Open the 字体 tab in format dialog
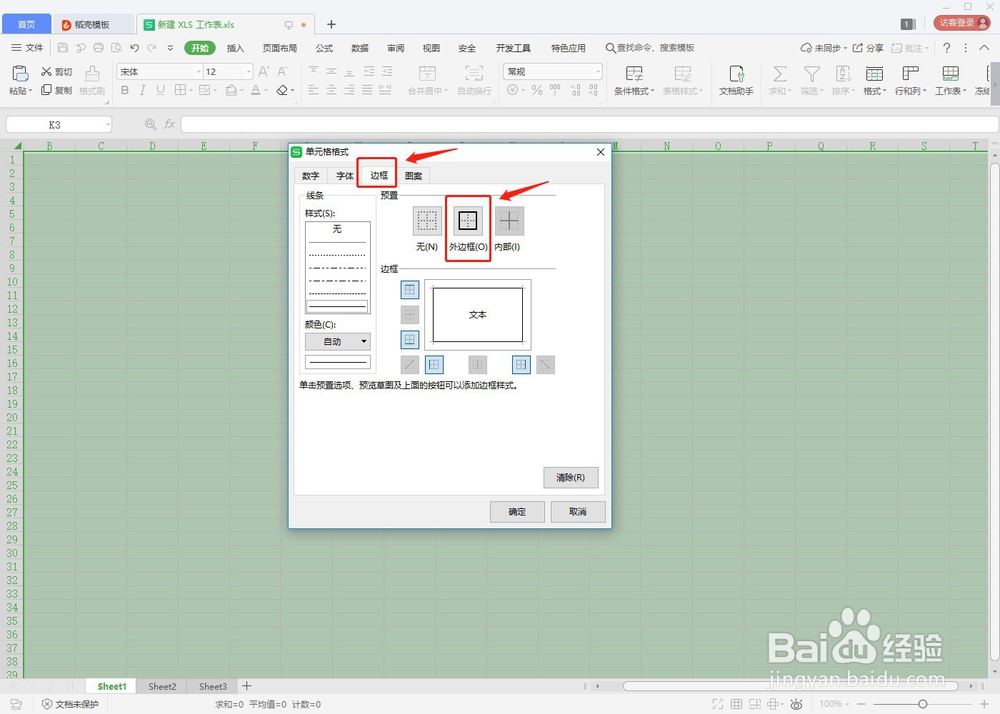 pos(344,176)
